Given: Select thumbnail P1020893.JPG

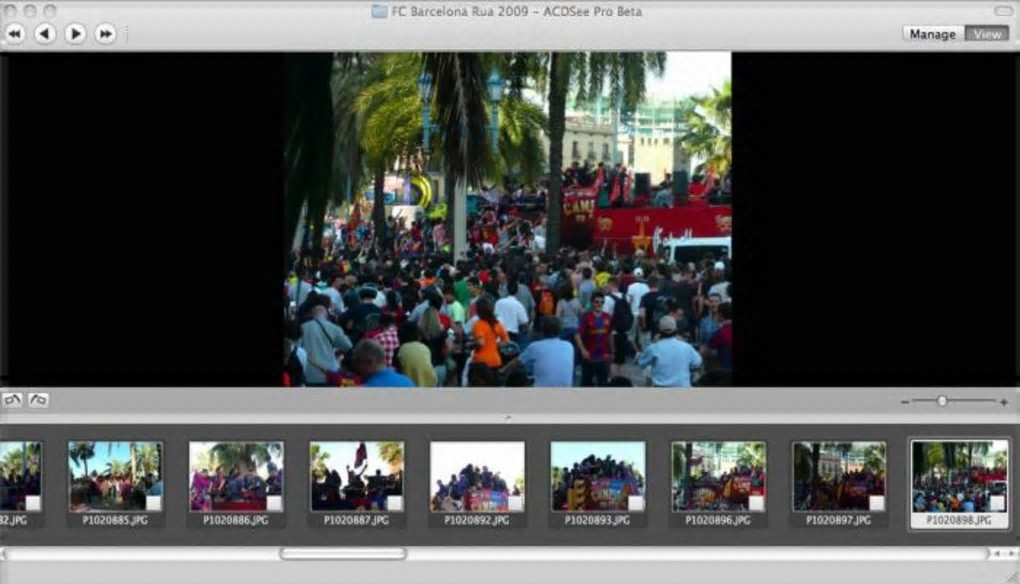Looking at the screenshot, I should point(598,476).
